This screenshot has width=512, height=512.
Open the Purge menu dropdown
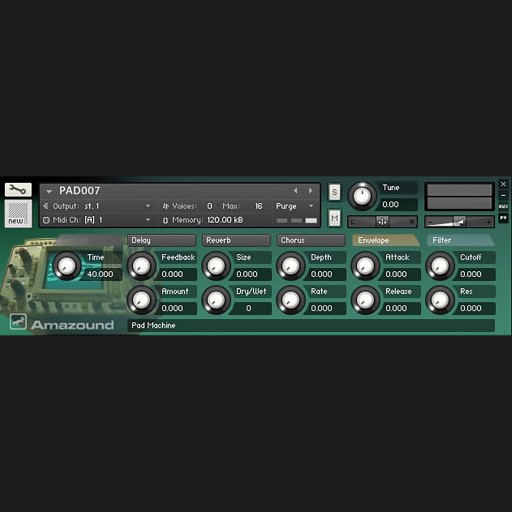311,206
